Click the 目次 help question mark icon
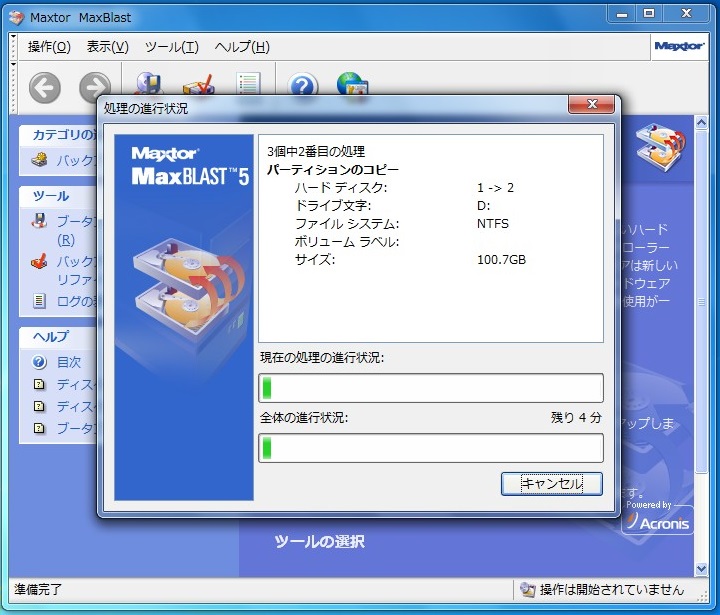 39,362
